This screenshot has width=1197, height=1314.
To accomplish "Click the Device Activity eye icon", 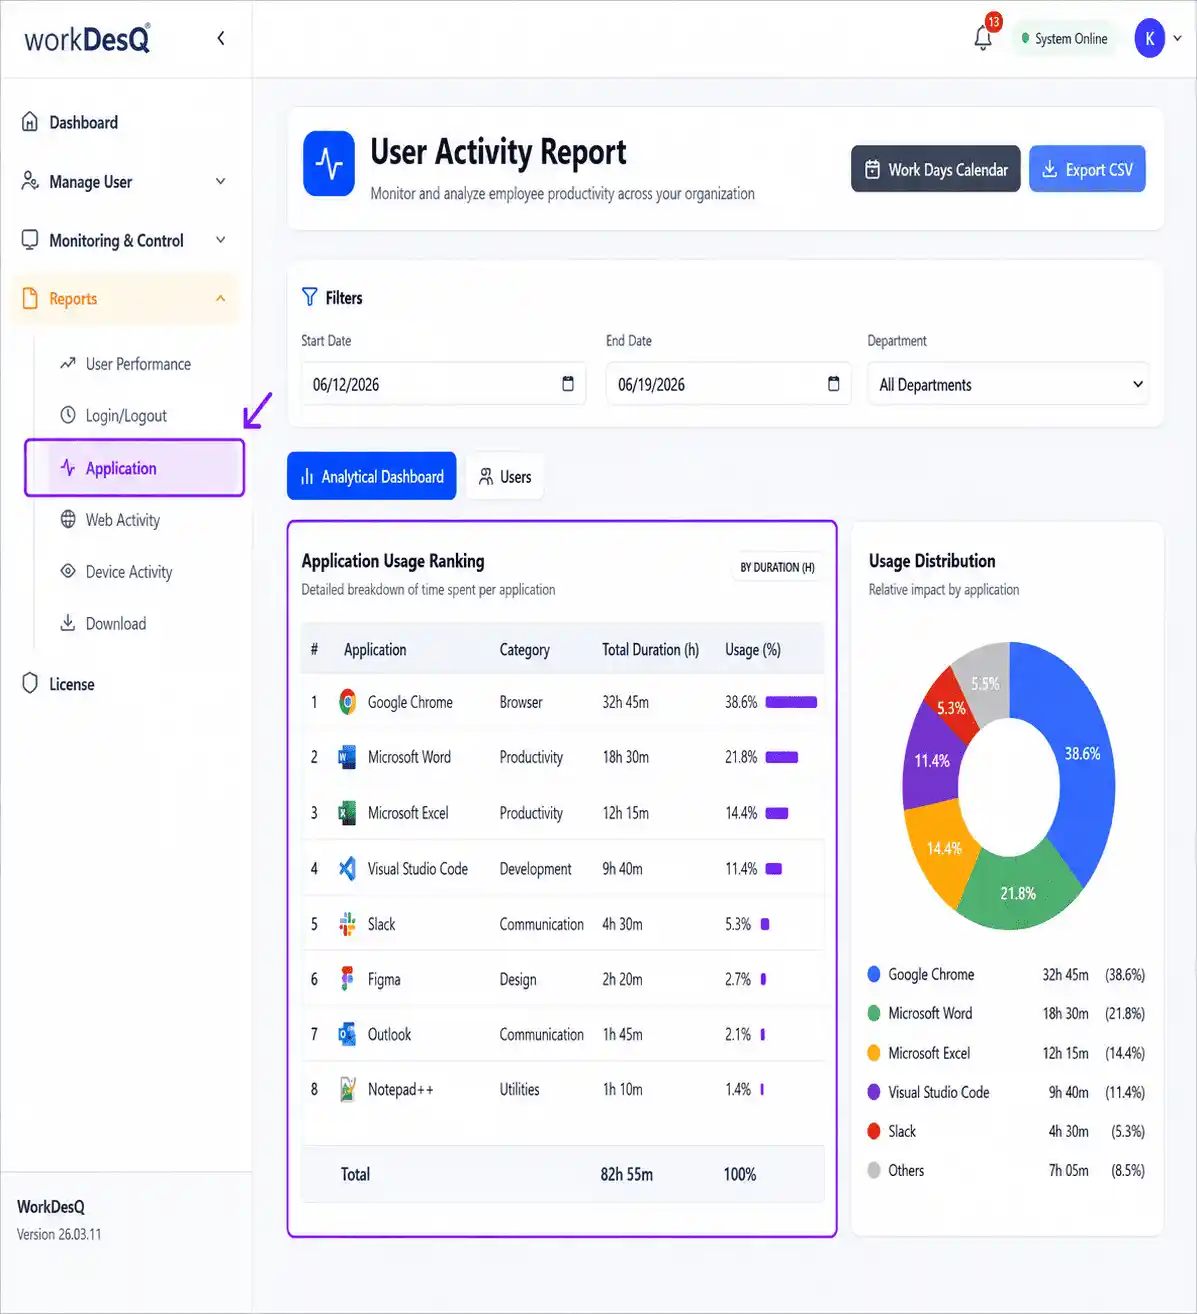I will [x=68, y=571].
